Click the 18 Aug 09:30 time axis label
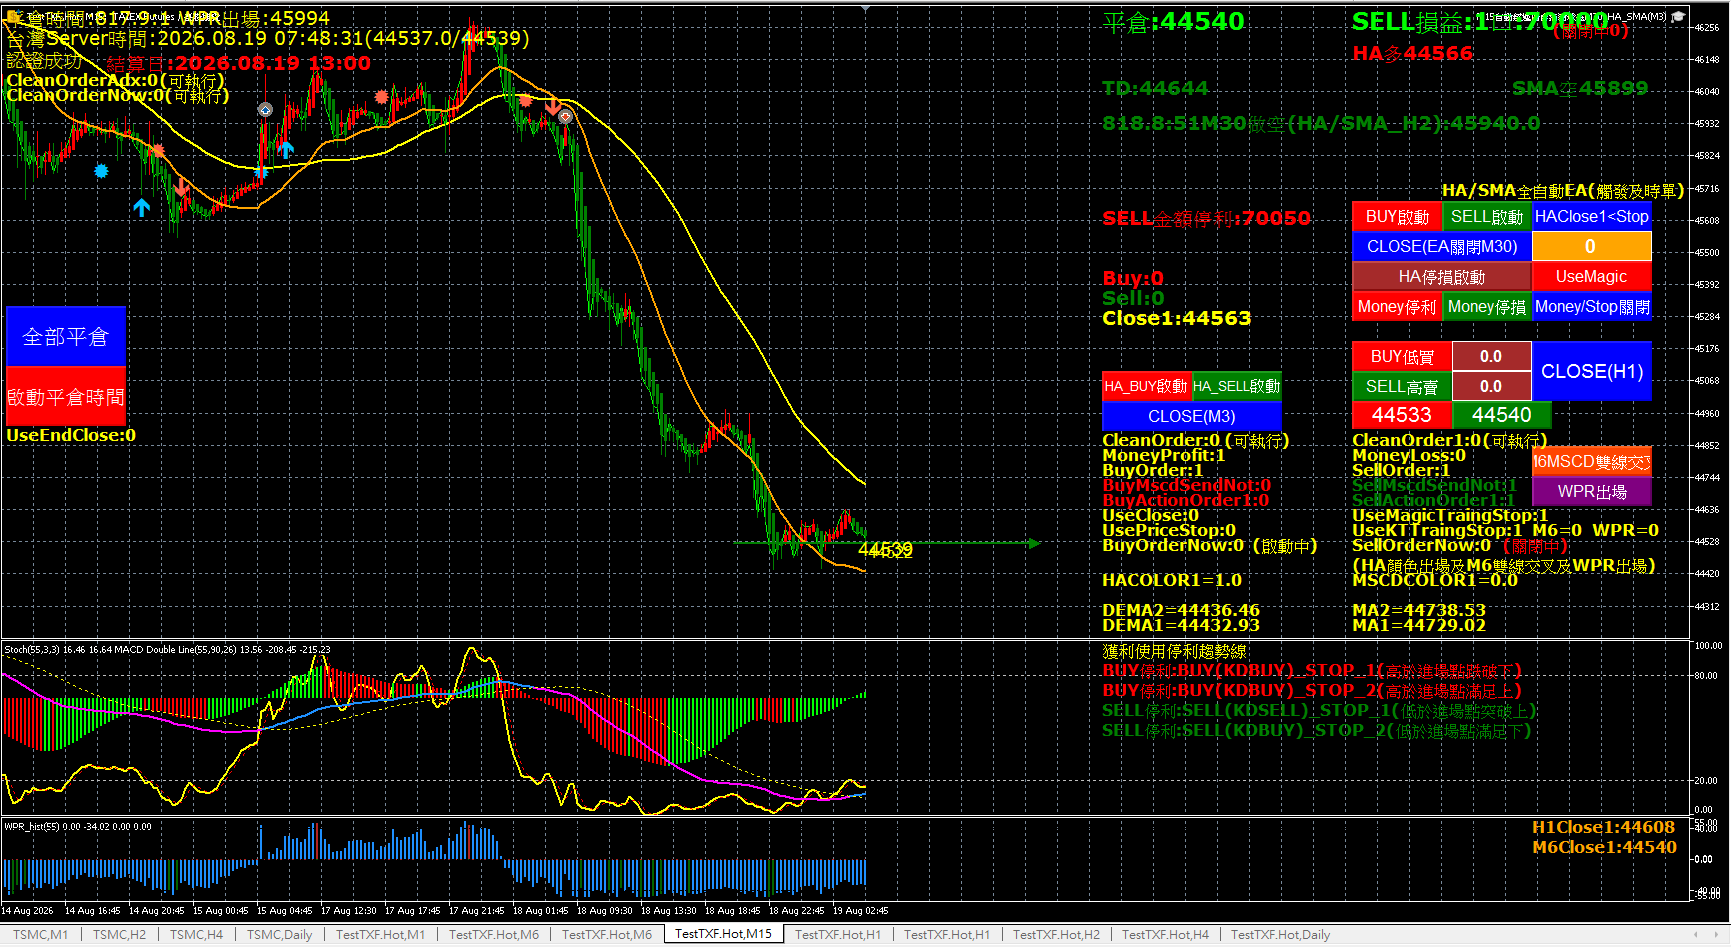The width and height of the screenshot is (1731, 947). pyautogui.click(x=604, y=911)
